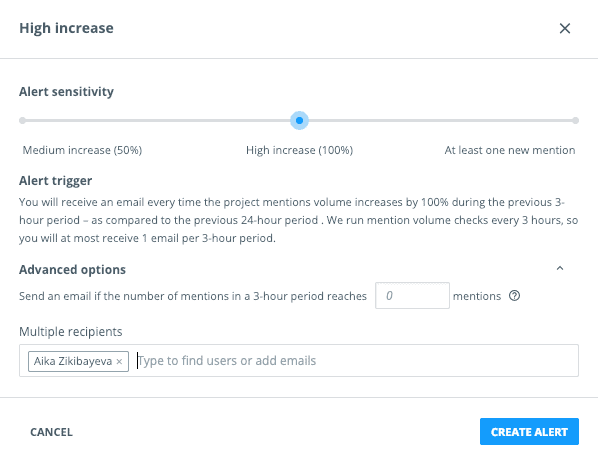The image size is (598, 464).
Task: Collapse the Advanced options section
Action: (x=559, y=268)
